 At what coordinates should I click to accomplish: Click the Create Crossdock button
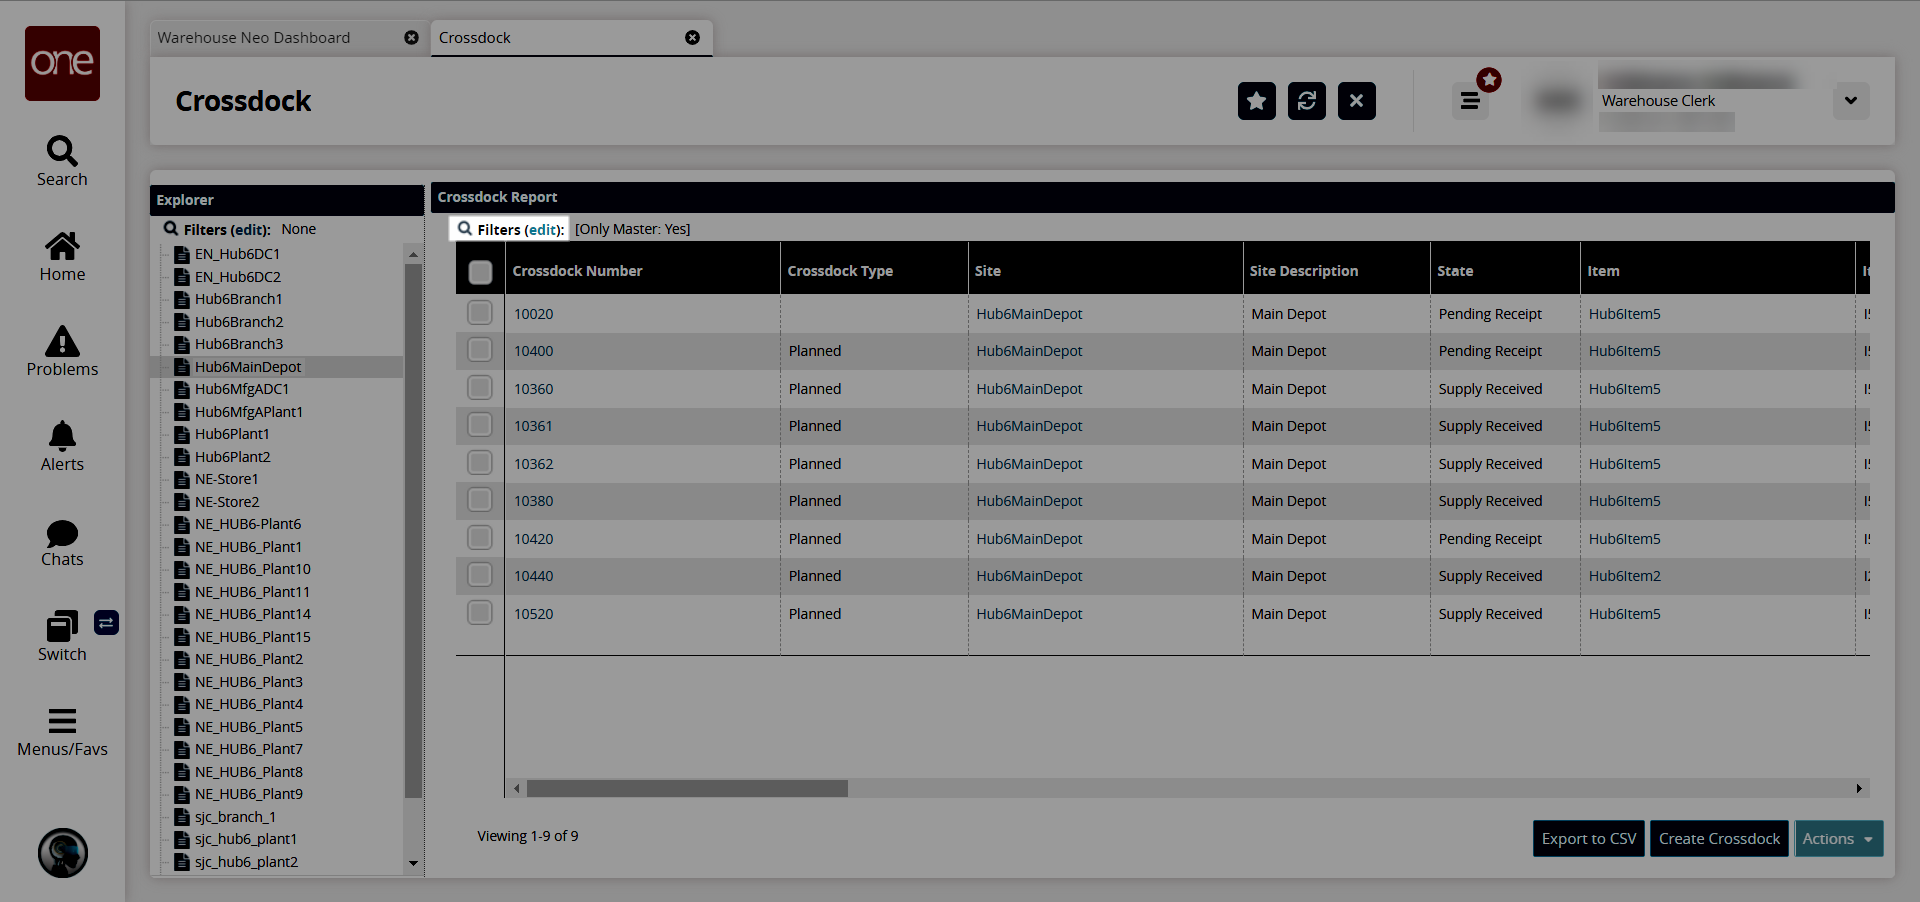click(1718, 839)
